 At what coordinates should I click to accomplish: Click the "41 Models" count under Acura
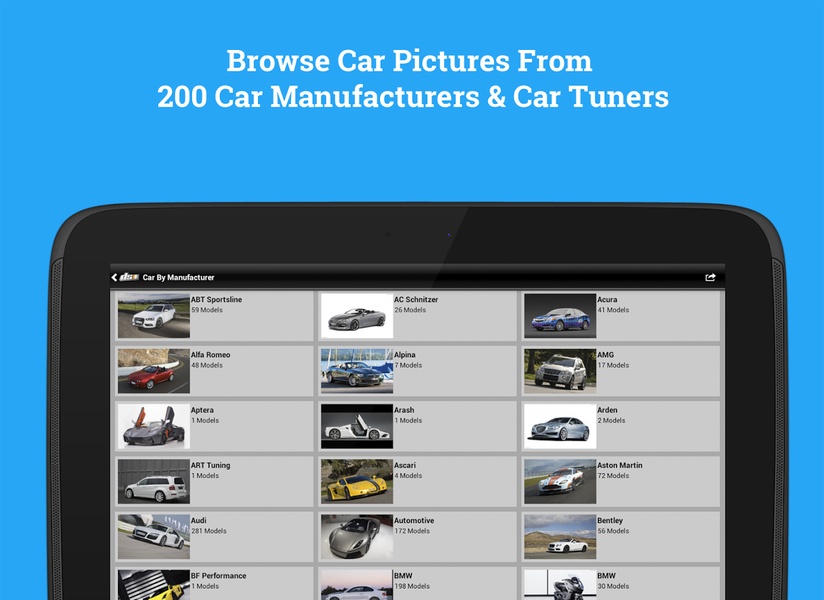[x=613, y=310]
